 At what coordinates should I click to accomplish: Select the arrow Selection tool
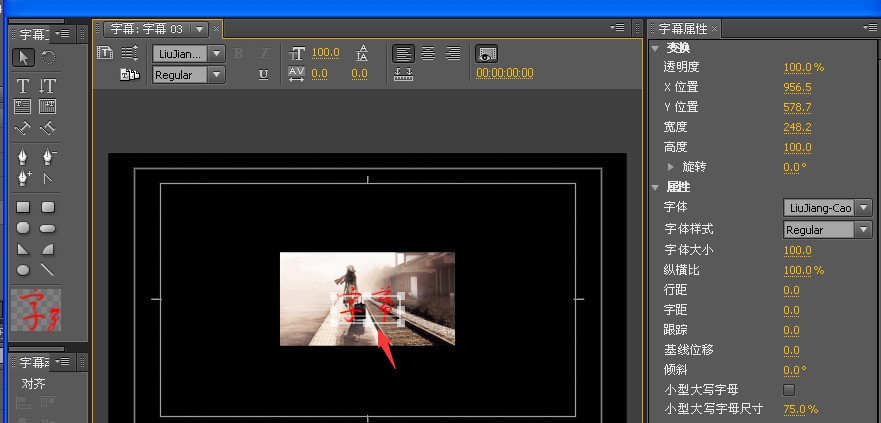click(x=22, y=57)
